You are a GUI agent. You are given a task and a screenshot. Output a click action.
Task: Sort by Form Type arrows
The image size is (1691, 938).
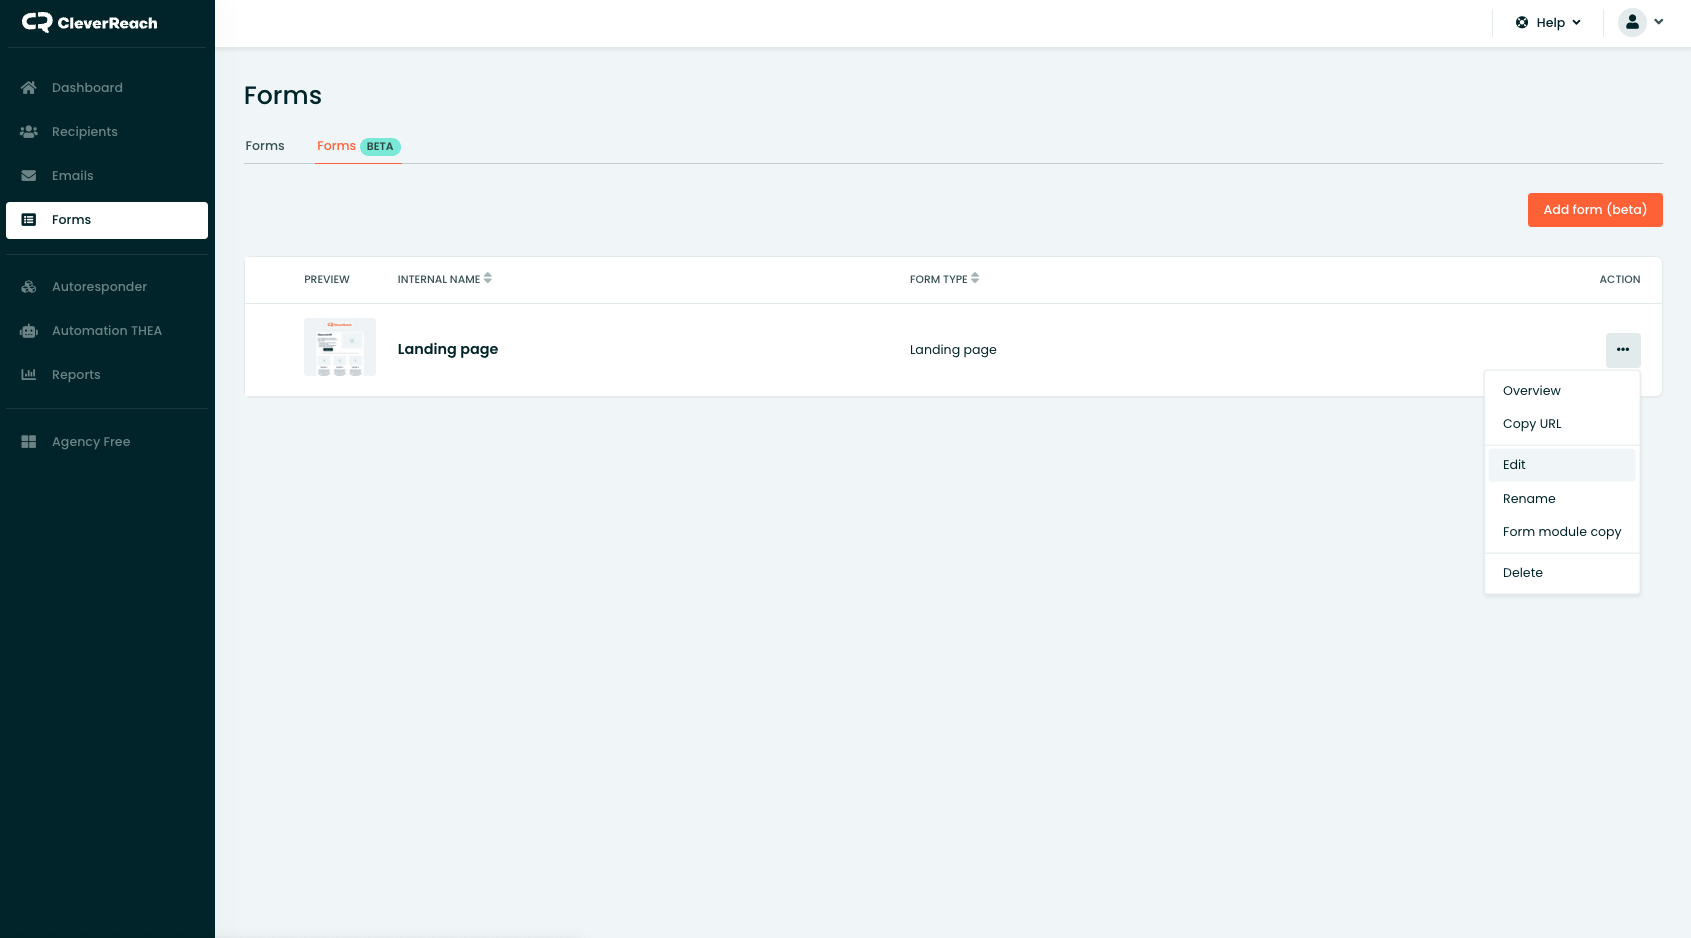(x=975, y=279)
